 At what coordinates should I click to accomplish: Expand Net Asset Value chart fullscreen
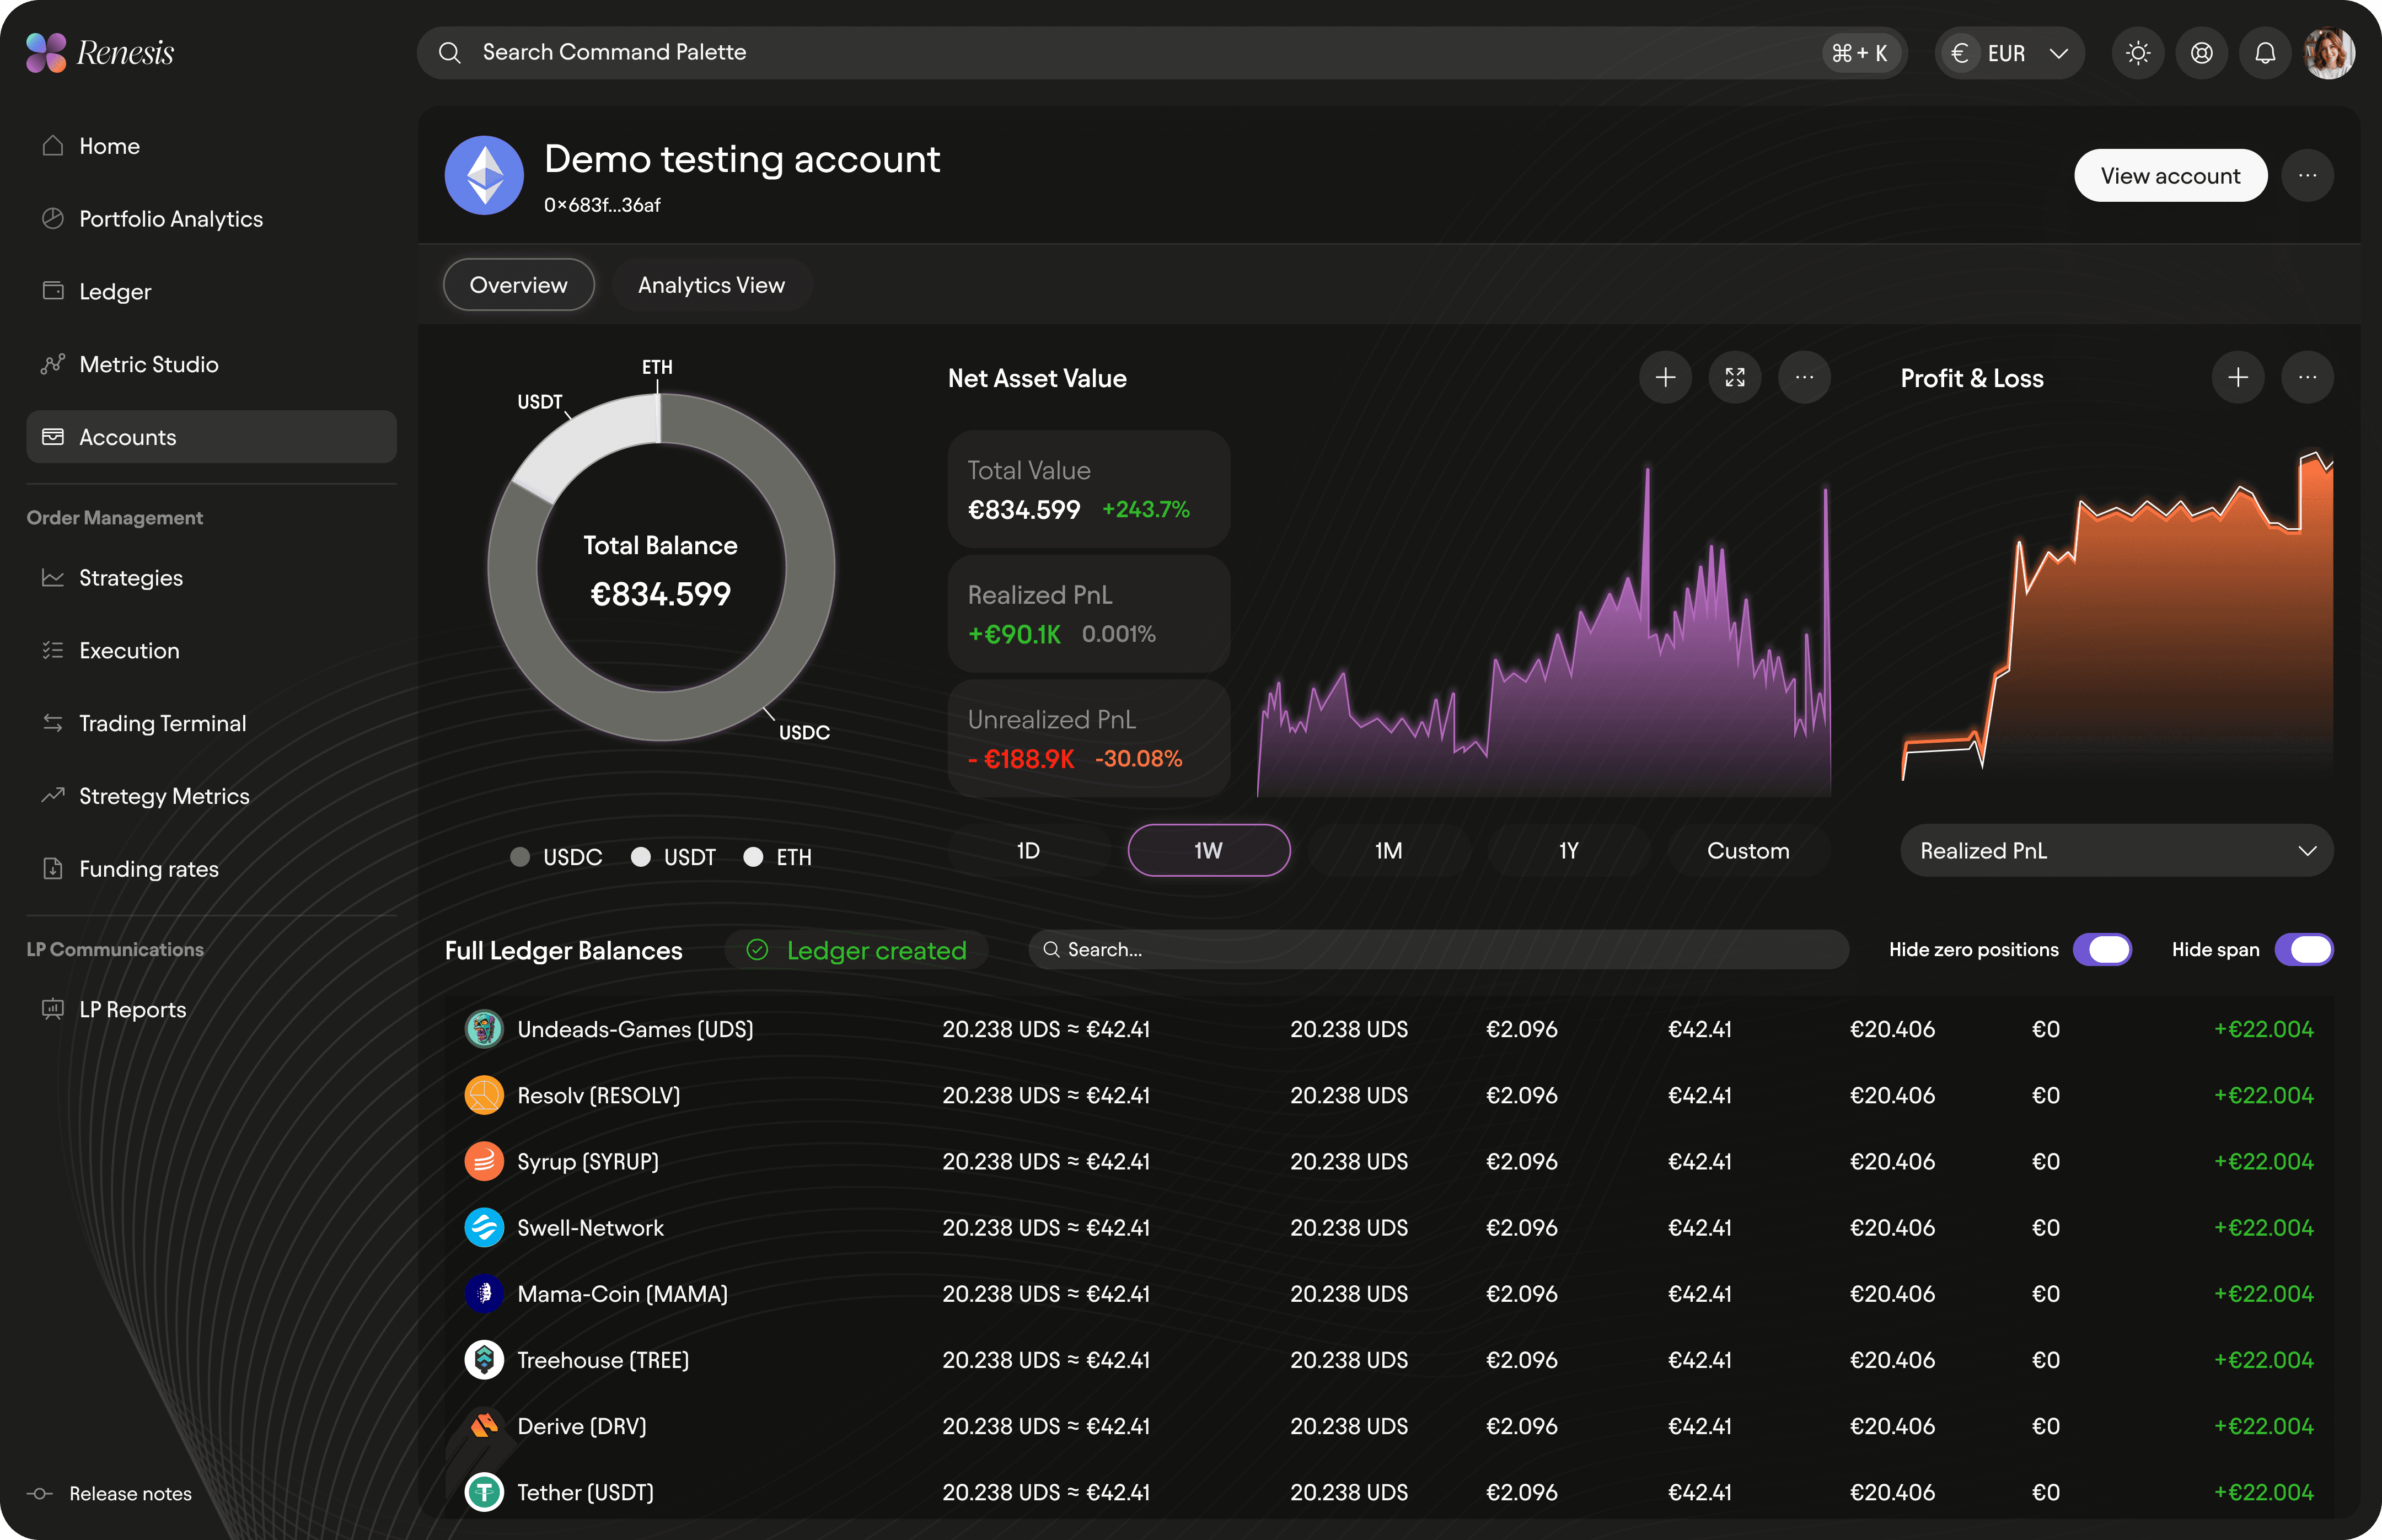tap(1735, 377)
